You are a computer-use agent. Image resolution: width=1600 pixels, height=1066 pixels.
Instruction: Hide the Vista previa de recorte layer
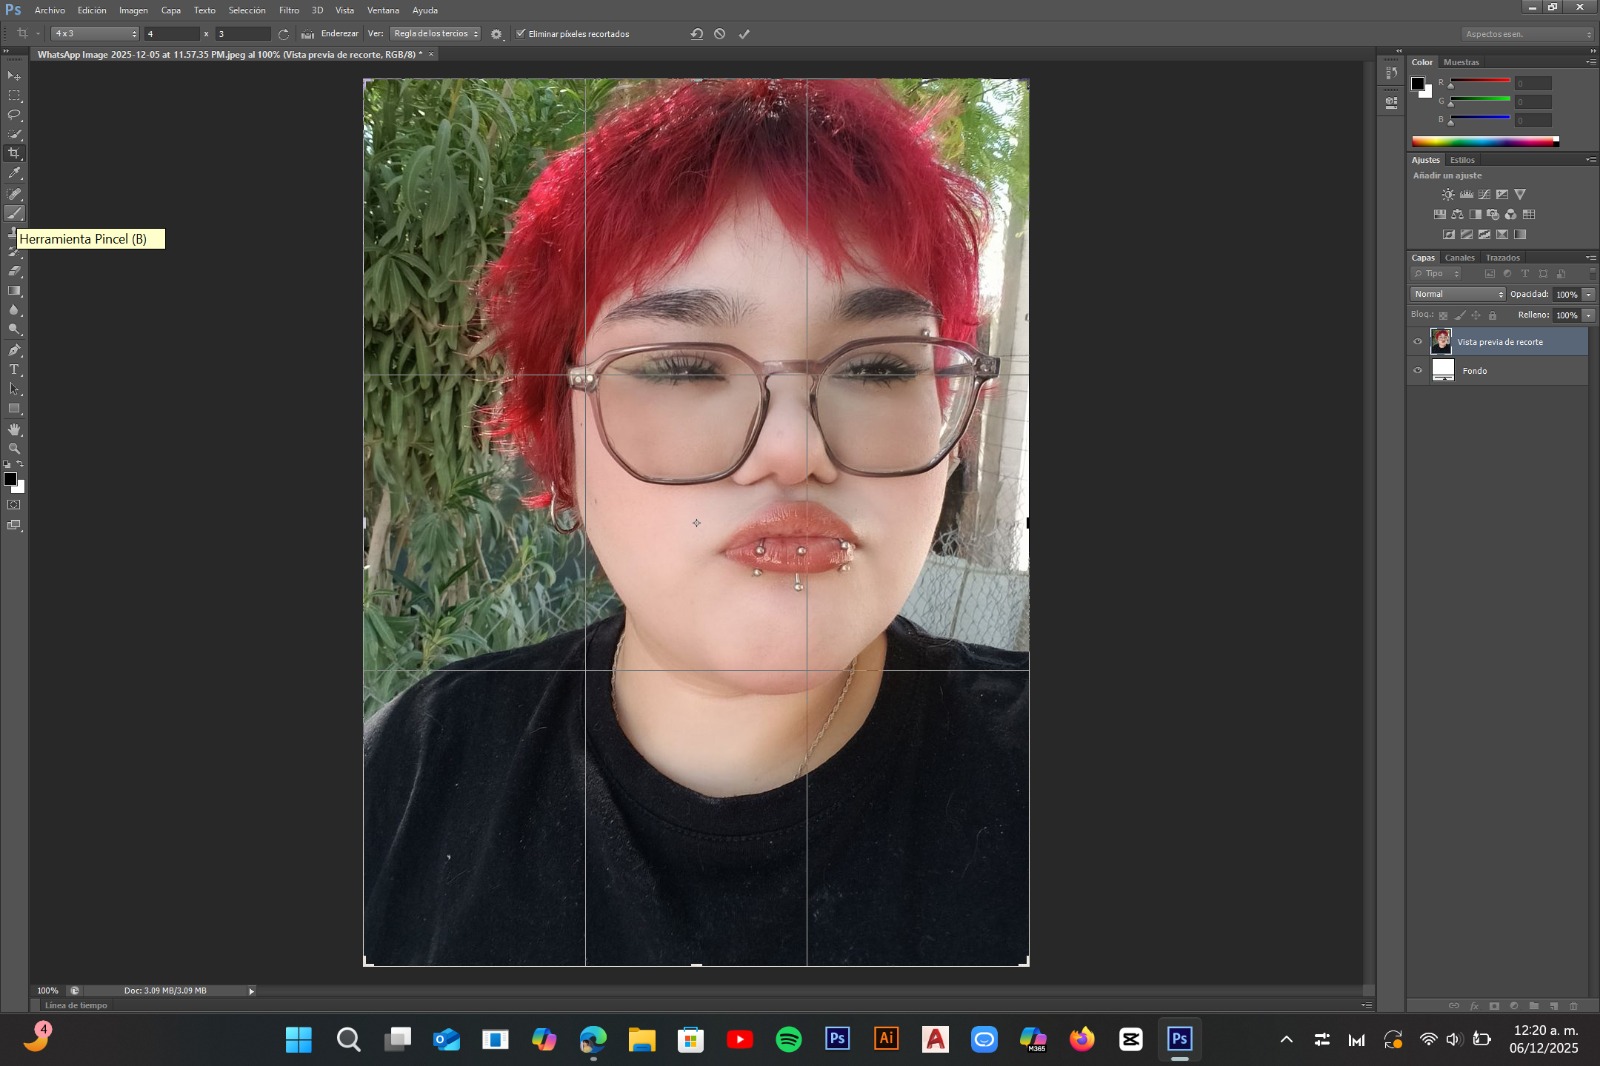pos(1417,342)
